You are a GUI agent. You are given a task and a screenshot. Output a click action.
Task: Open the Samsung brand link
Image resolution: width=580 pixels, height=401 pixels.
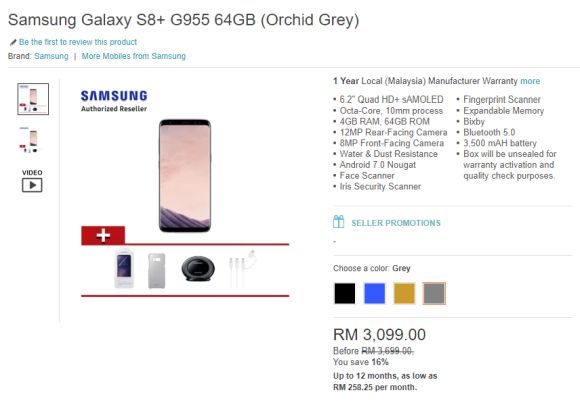[51, 56]
